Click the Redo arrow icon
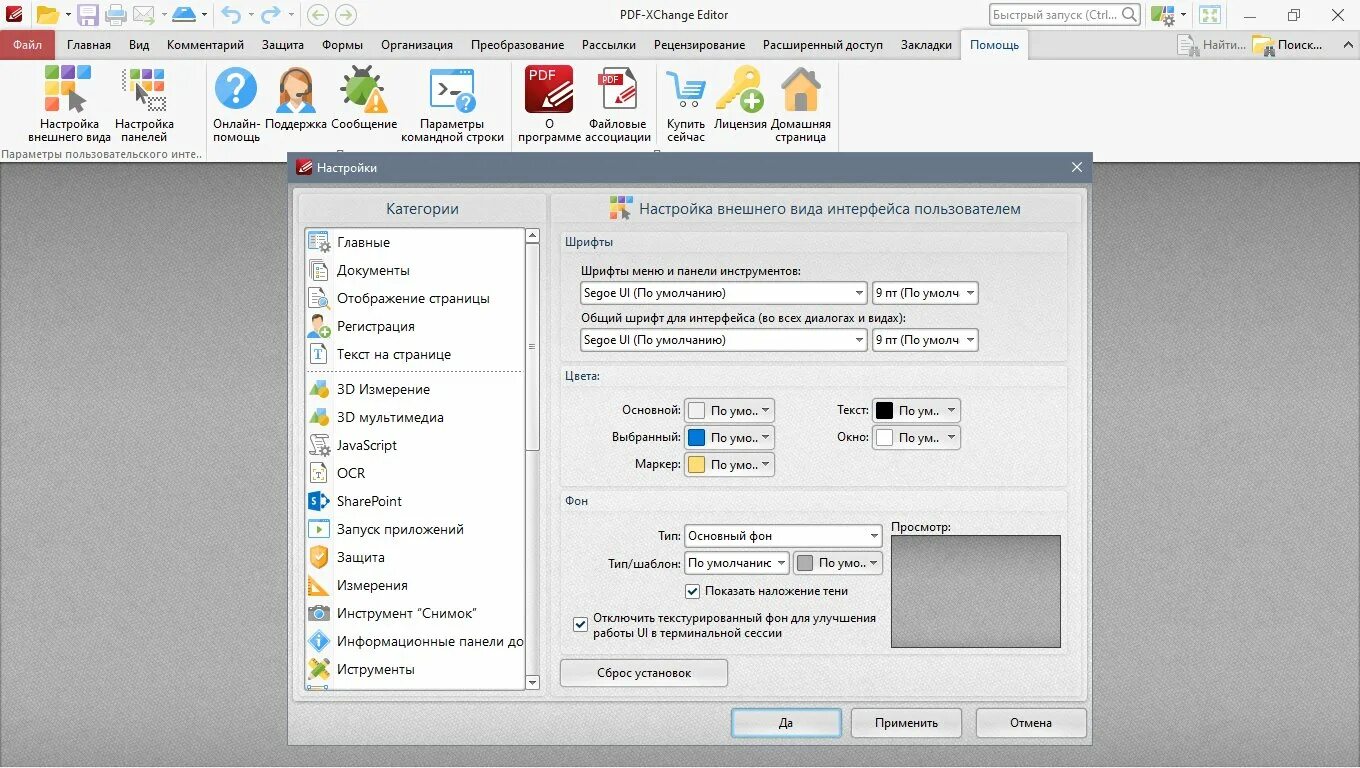The image size is (1360, 768). pyautogui.click(x=271, y=15)
